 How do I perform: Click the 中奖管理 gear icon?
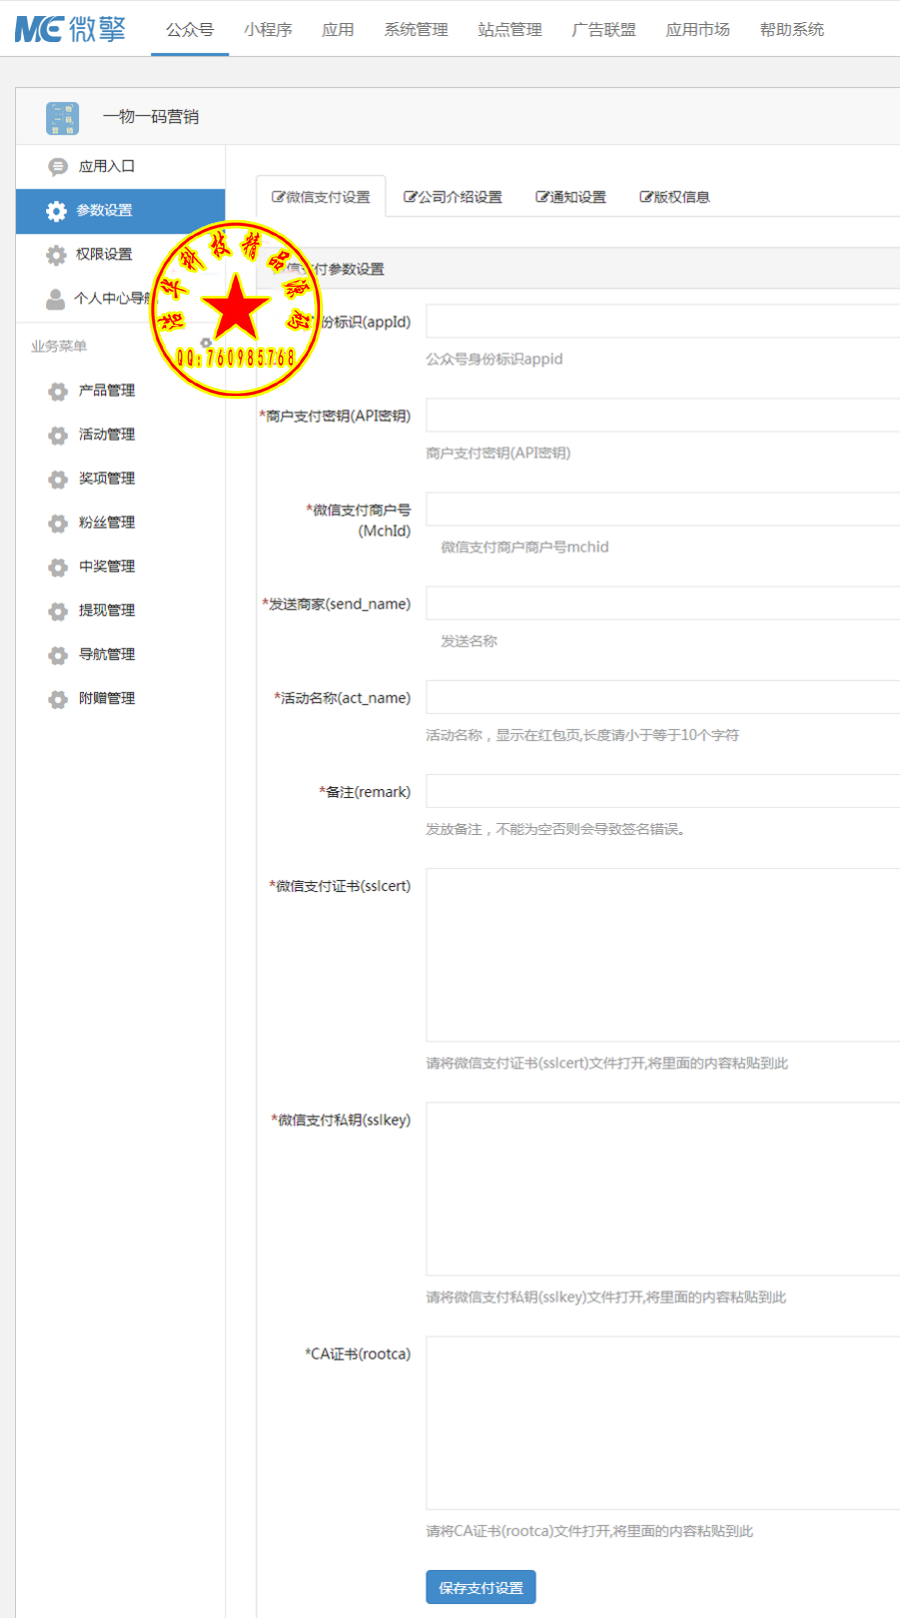(x=58, y=567)
